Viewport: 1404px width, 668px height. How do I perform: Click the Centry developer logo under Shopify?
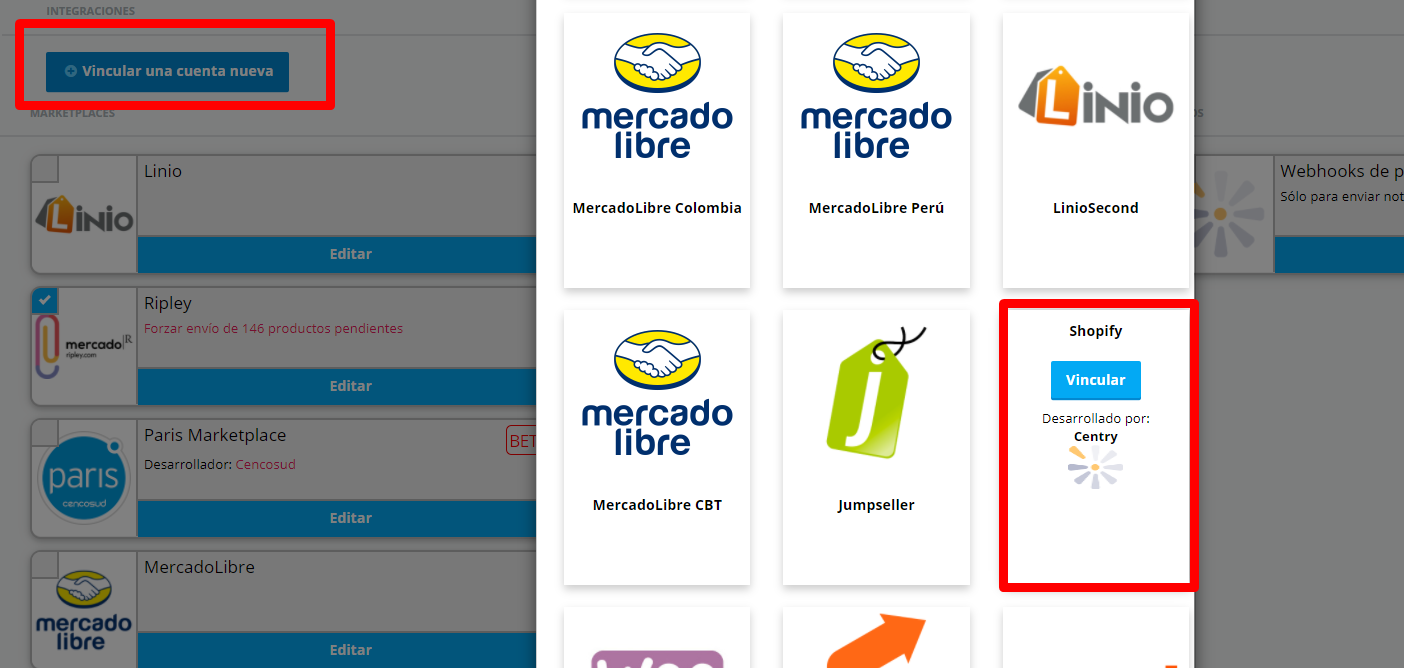tap(1095, 468)
